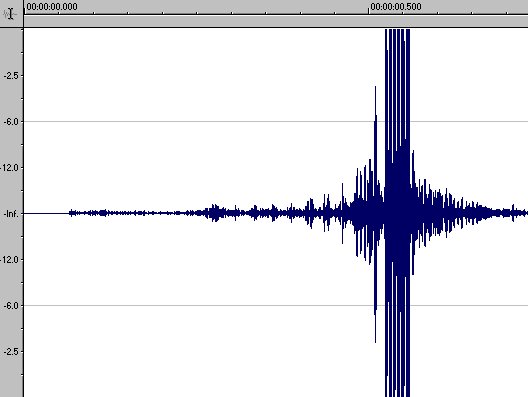The height and width of the screenshot is (397, 528).
Task: Click the small waveform burst in the middle
Action: tap(214, 213)
